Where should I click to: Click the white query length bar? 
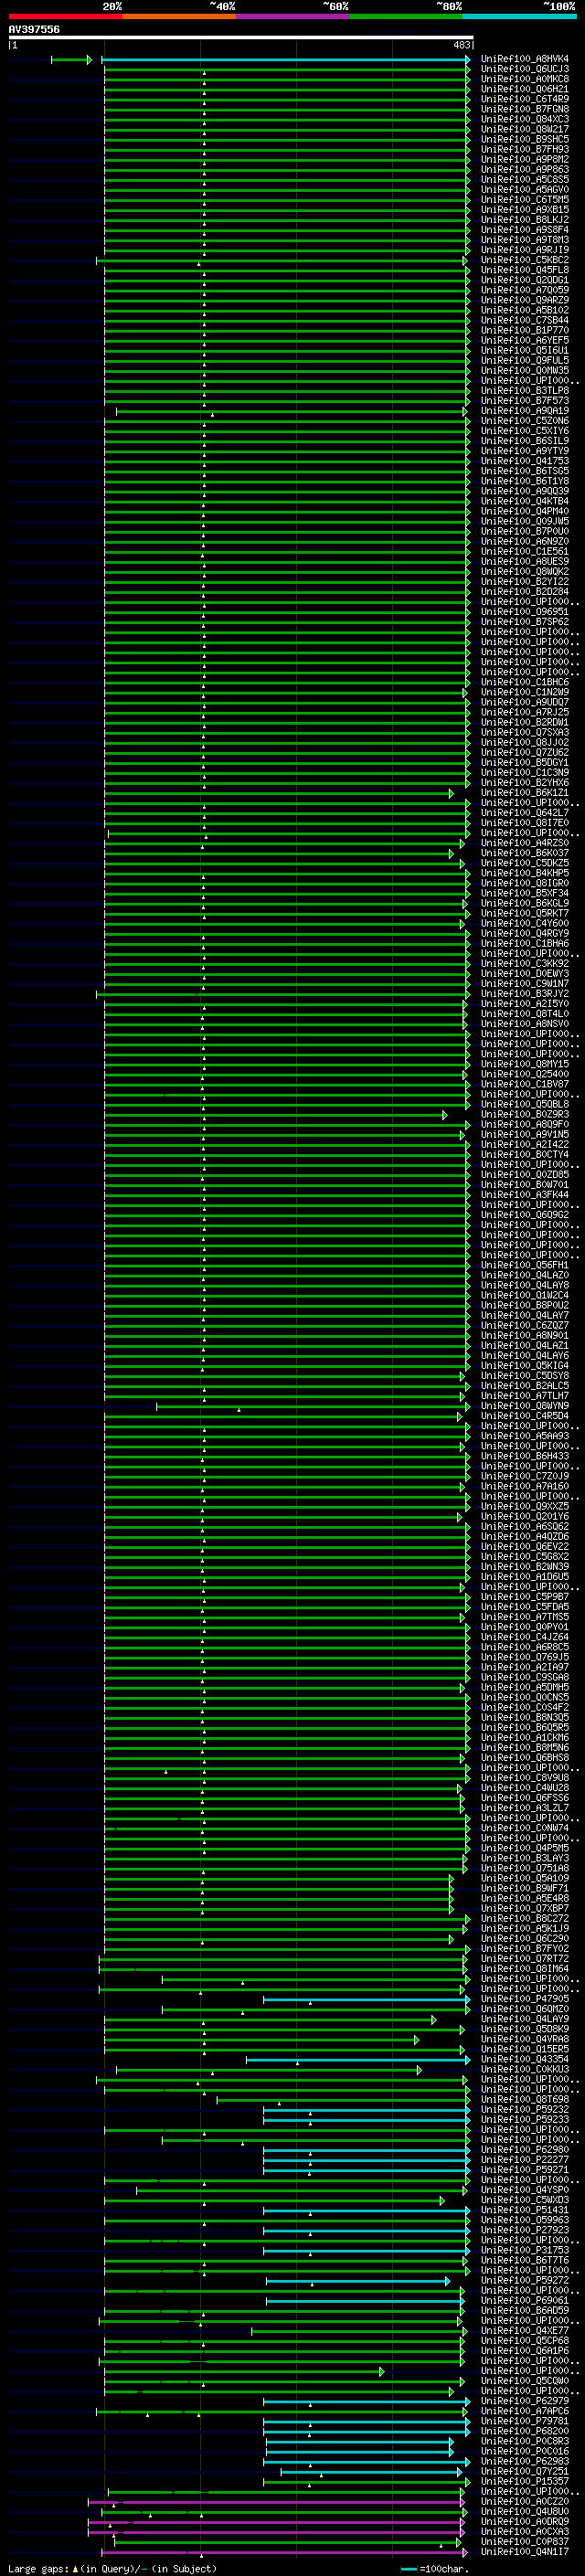tap(241, 37)
